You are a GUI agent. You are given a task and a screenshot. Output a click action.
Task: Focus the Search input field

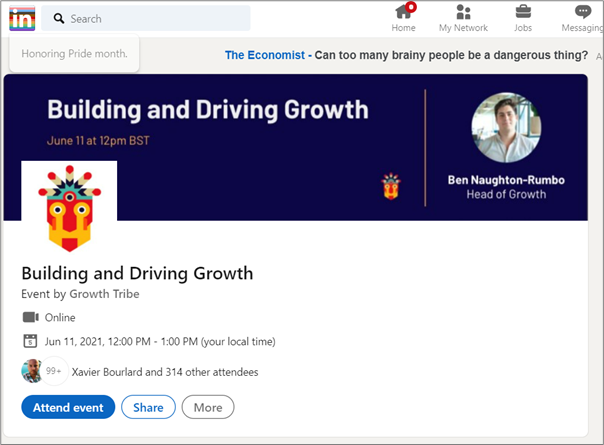[146, 18]
